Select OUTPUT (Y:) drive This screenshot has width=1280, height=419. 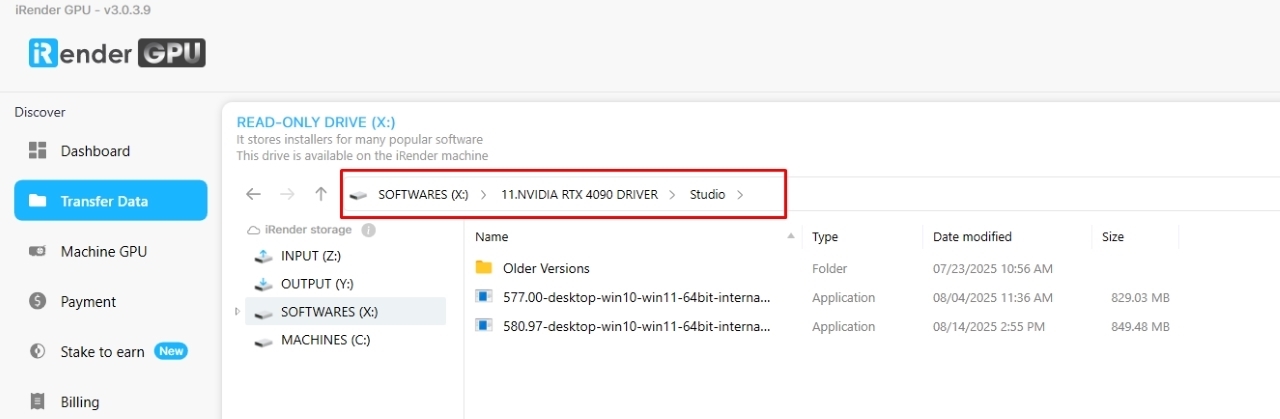point(316,284)
